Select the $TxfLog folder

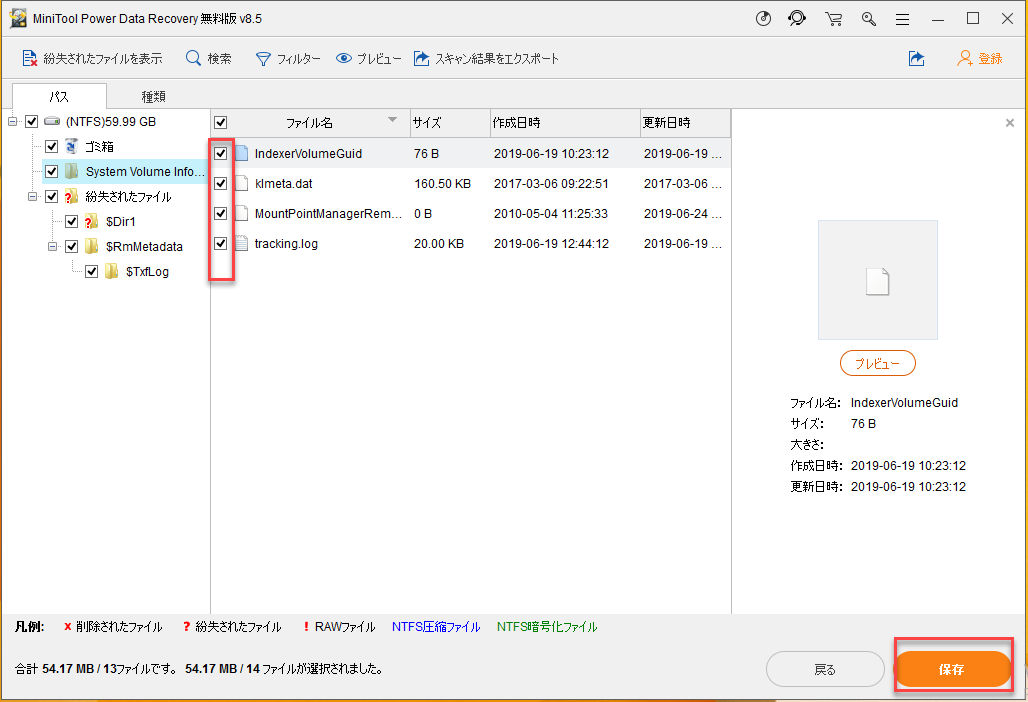[x=148, y=271]
